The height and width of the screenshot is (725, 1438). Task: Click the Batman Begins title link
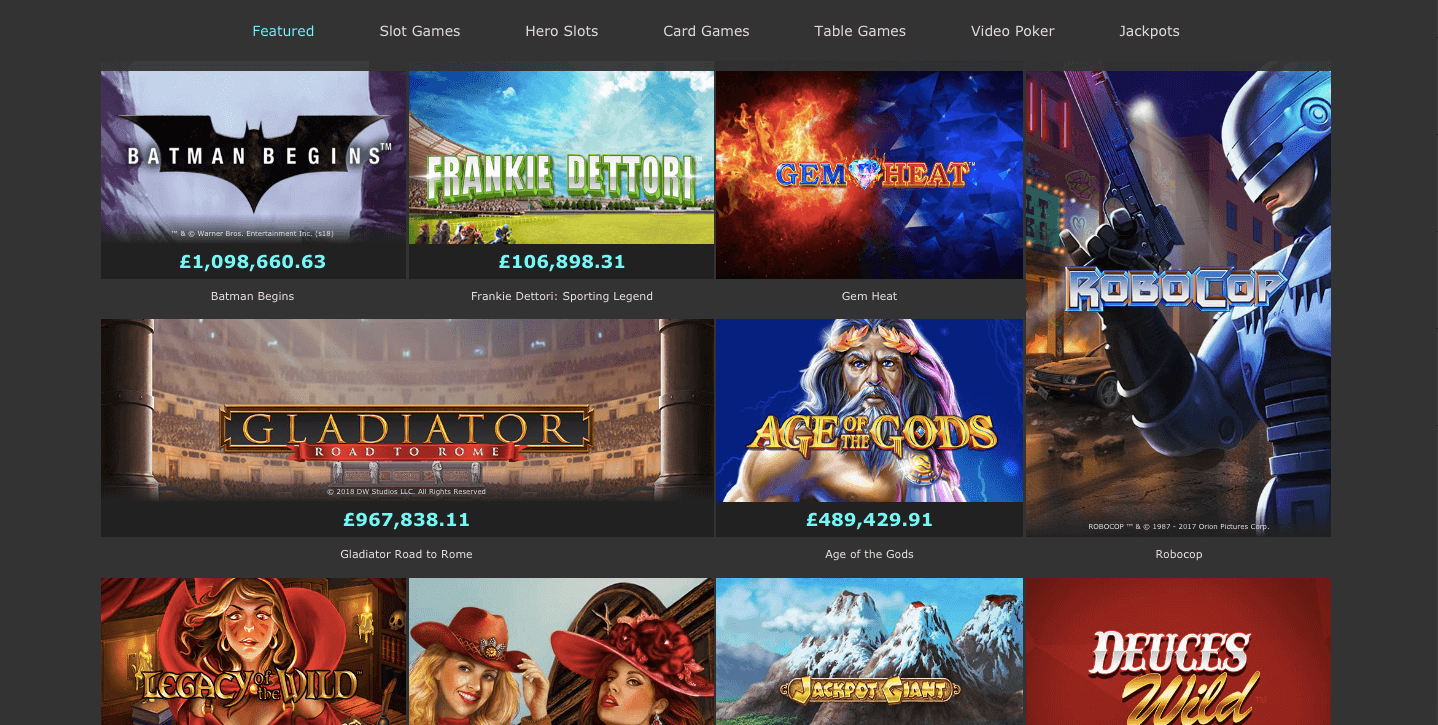(253, 296)
